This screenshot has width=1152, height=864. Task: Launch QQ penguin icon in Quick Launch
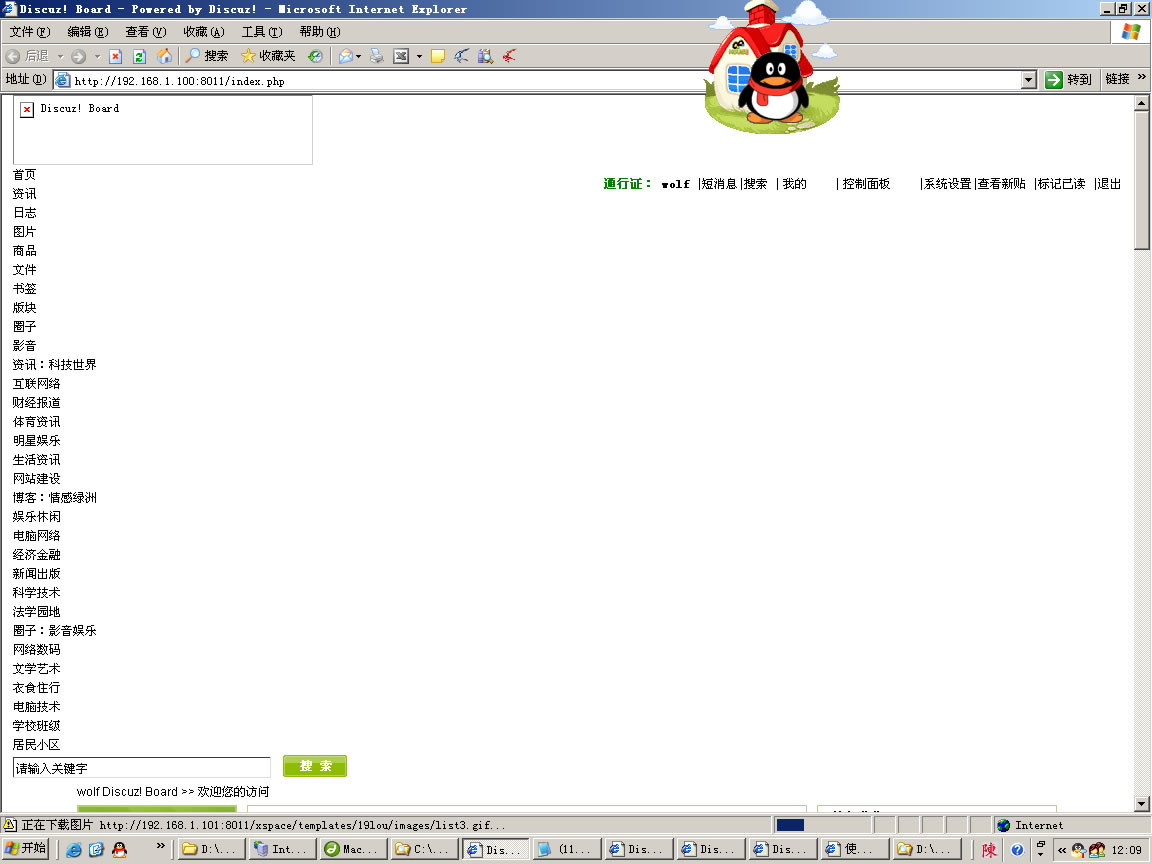(119, 849)
